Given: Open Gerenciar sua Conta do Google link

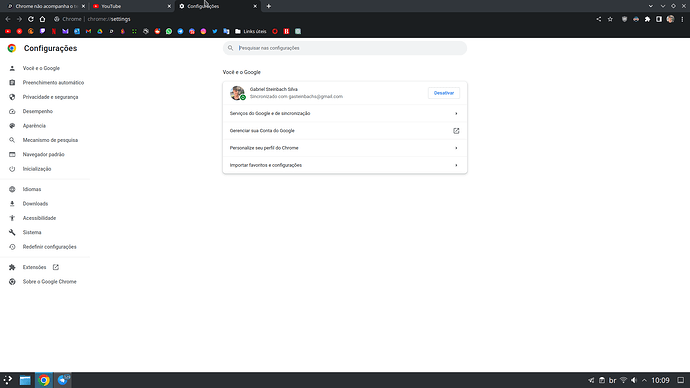Looking at the screenshot, I should [x=345, y=131].
